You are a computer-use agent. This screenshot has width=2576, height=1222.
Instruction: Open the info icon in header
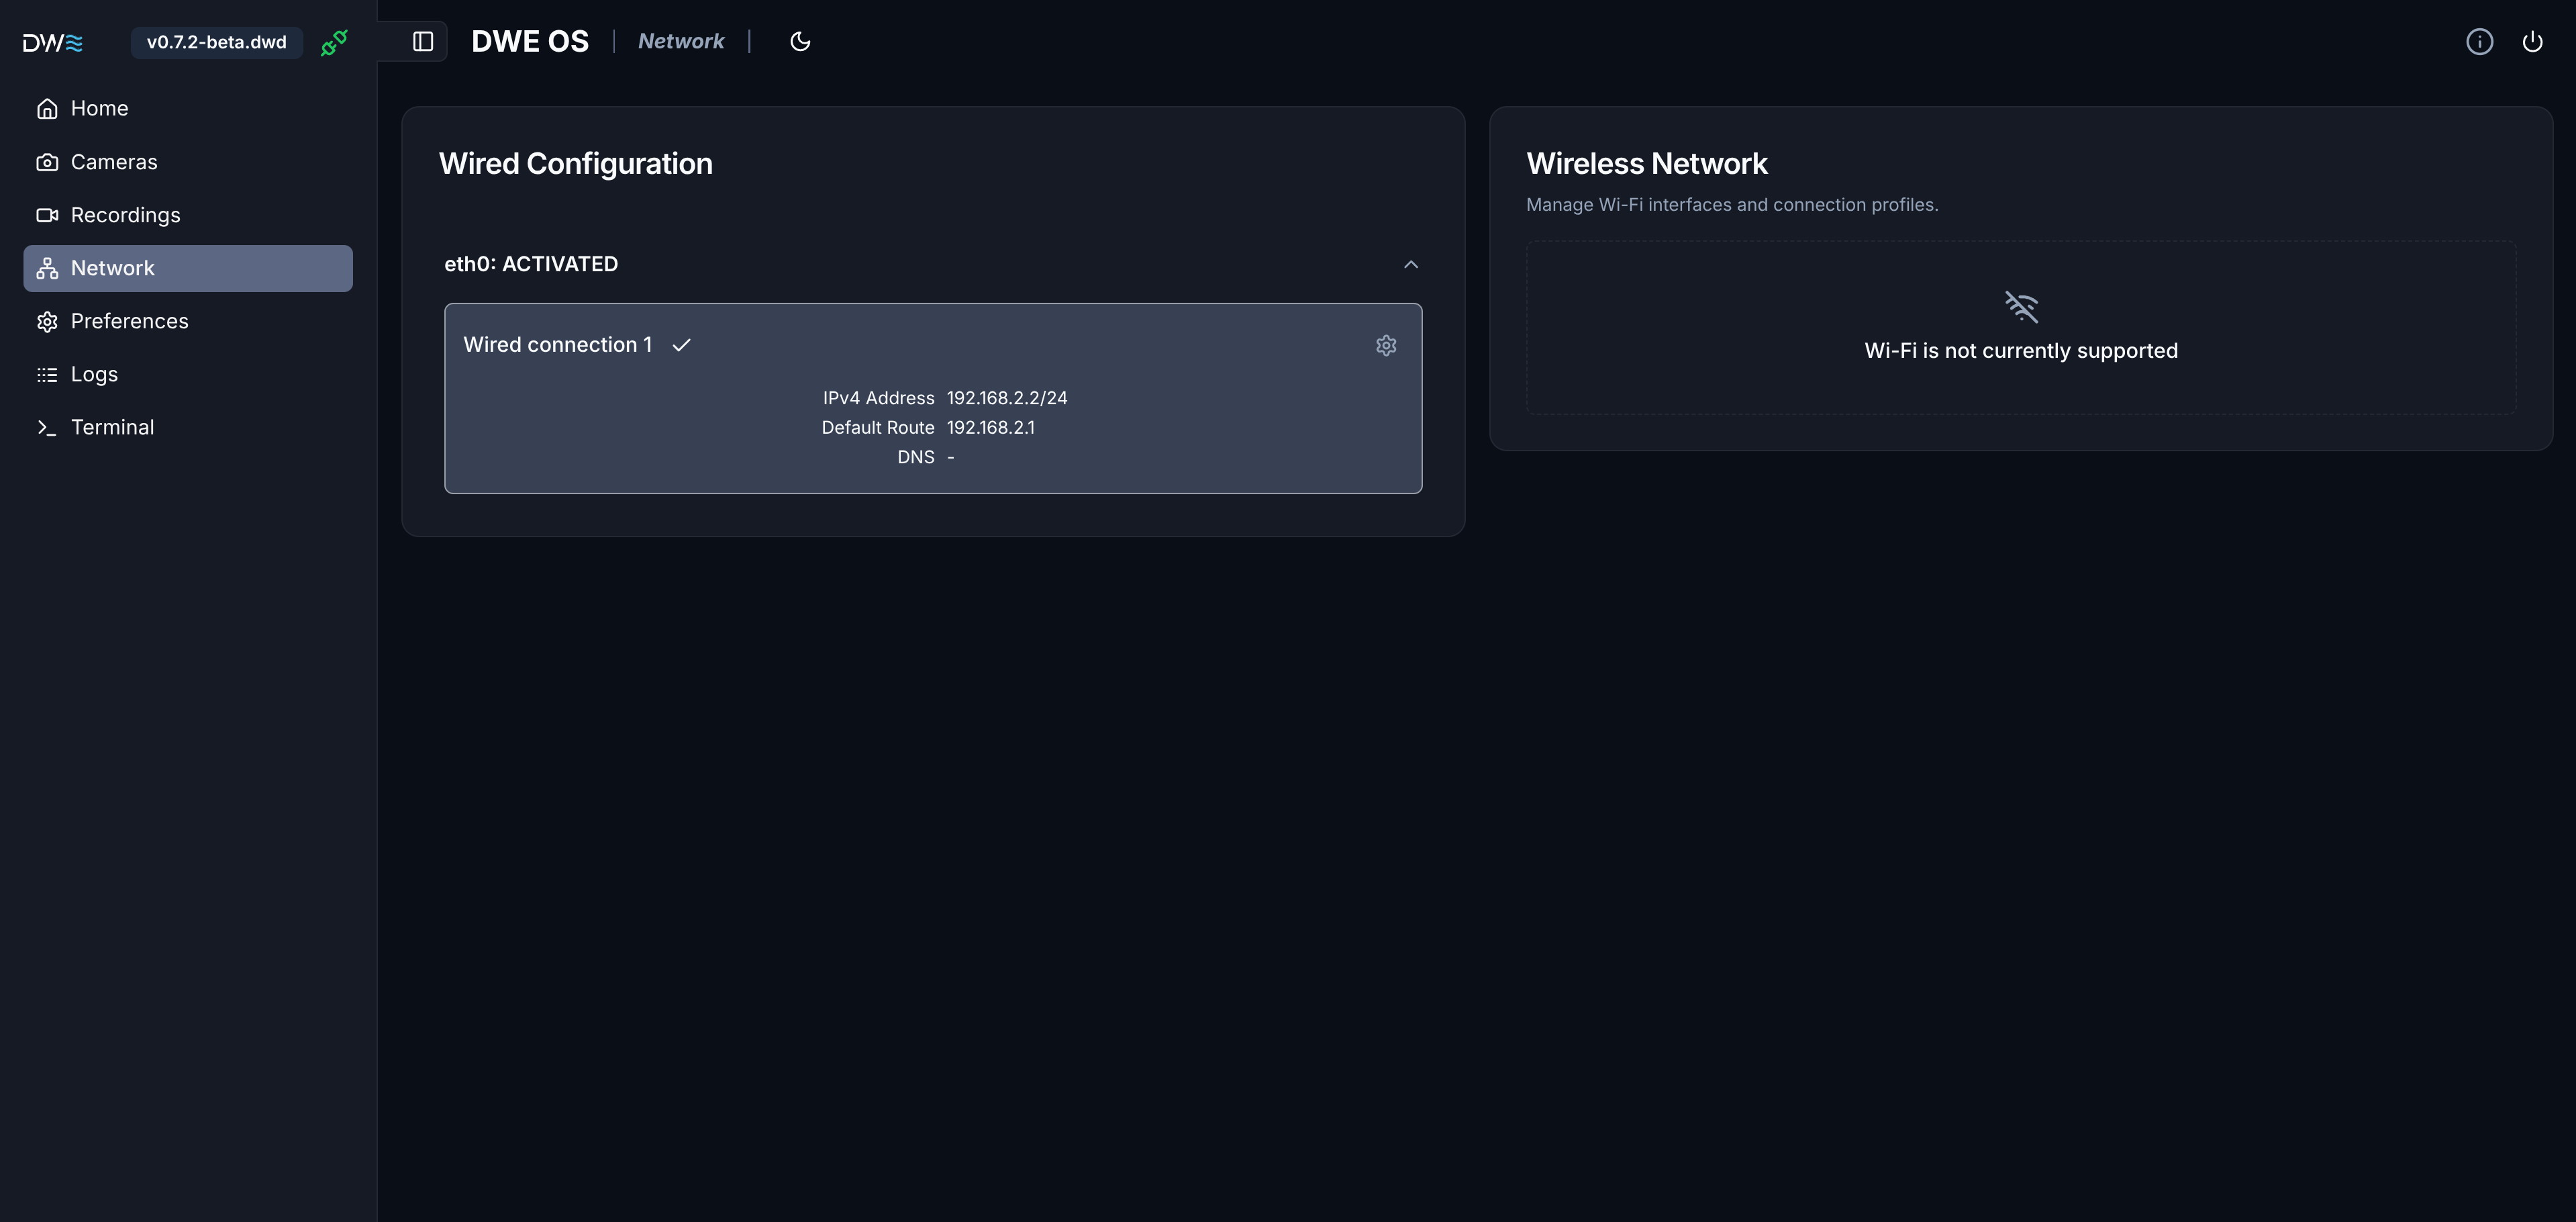coord(2479,41)
